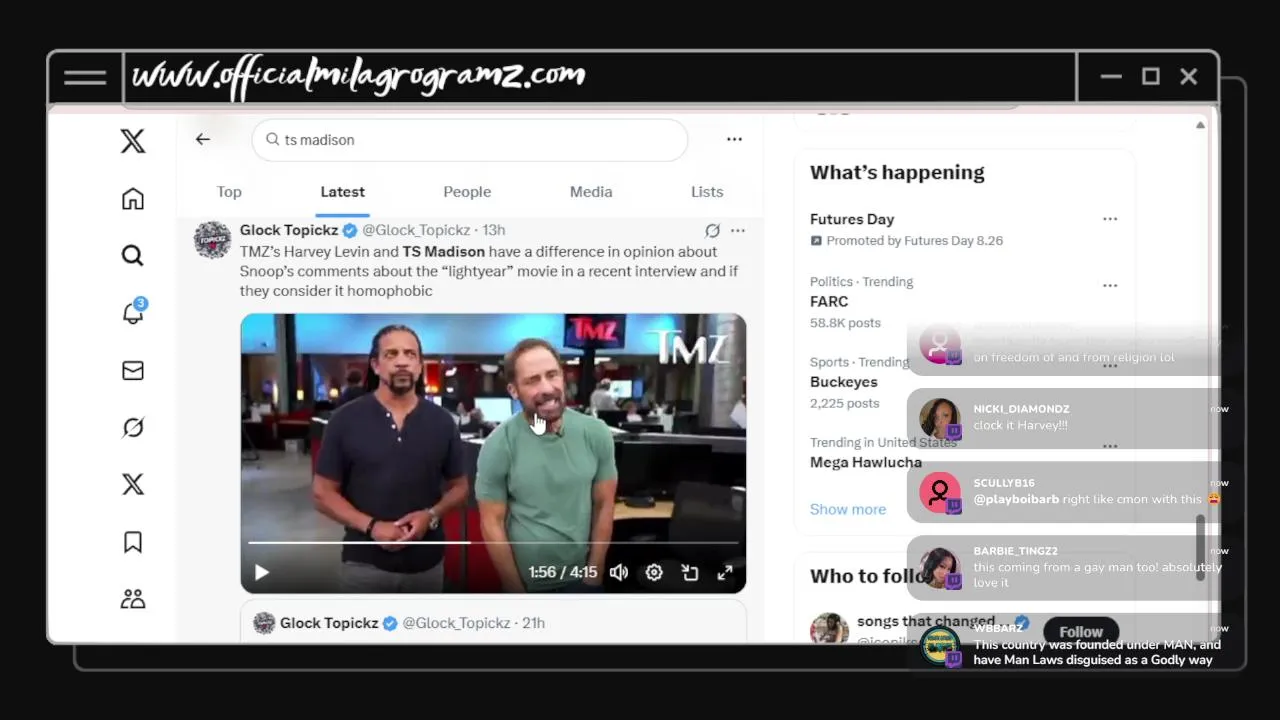This screenshot has height=720, width=1280.
Task: Switch to the Latest tab
Action: click(343, 192)
